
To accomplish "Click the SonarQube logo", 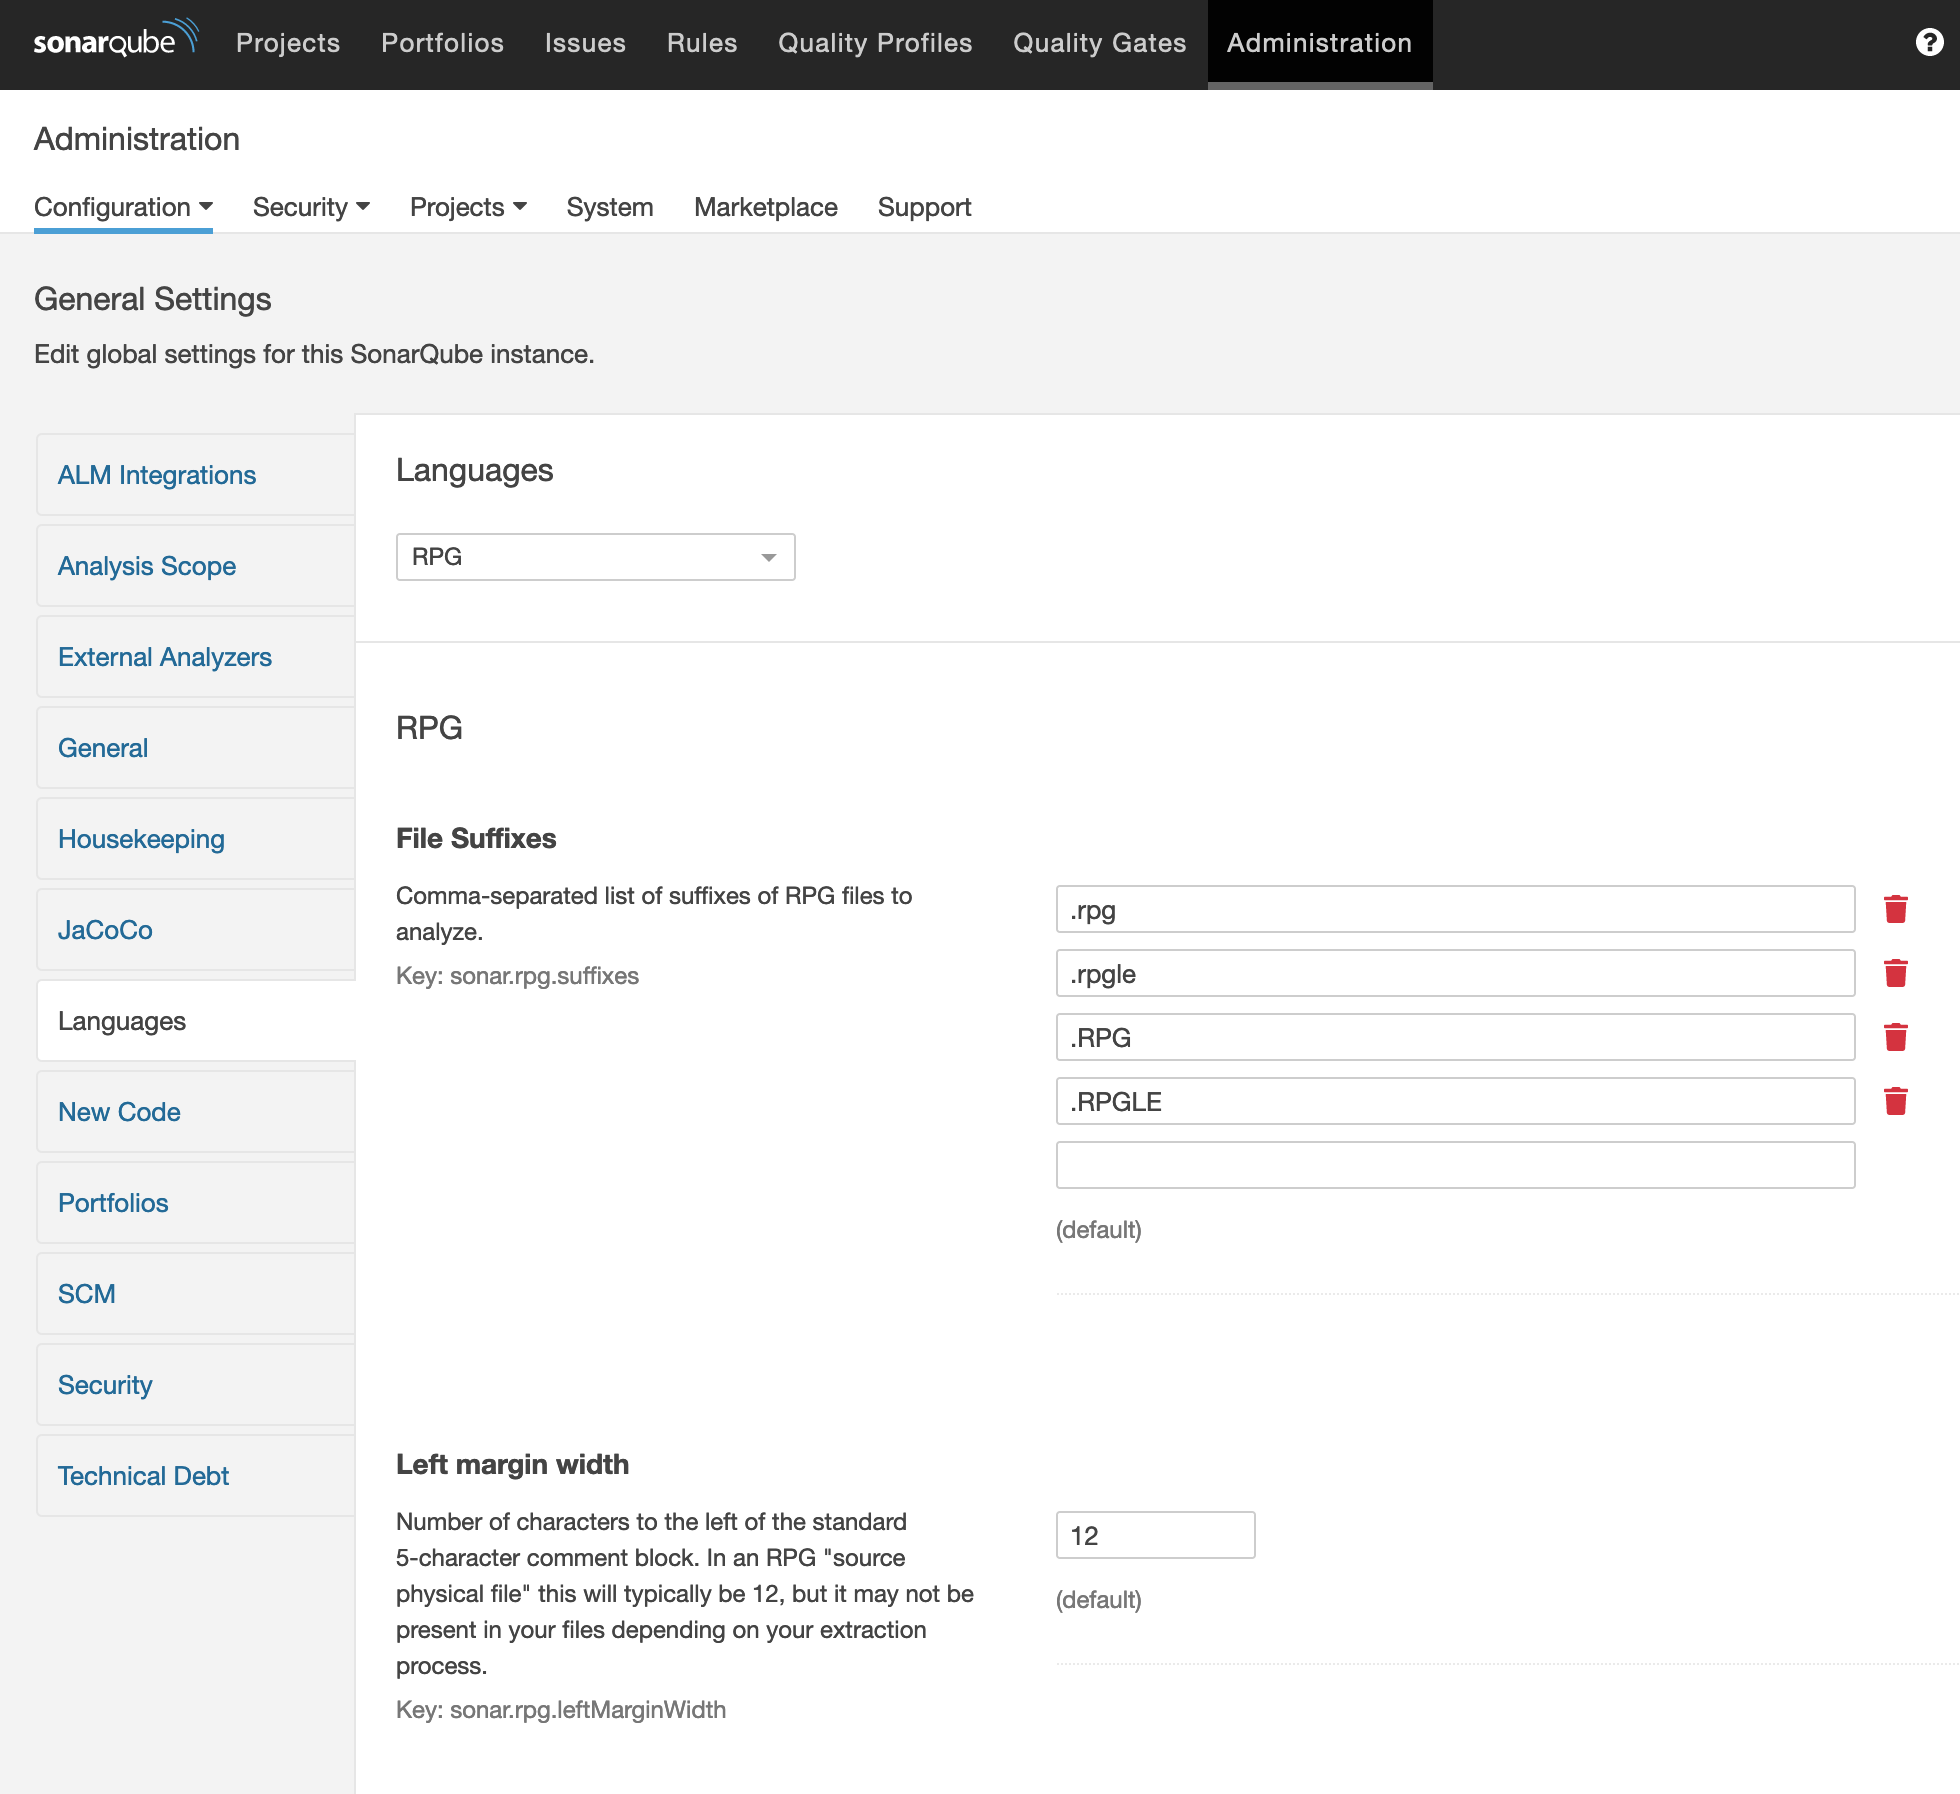I will (x=115, y=41).
